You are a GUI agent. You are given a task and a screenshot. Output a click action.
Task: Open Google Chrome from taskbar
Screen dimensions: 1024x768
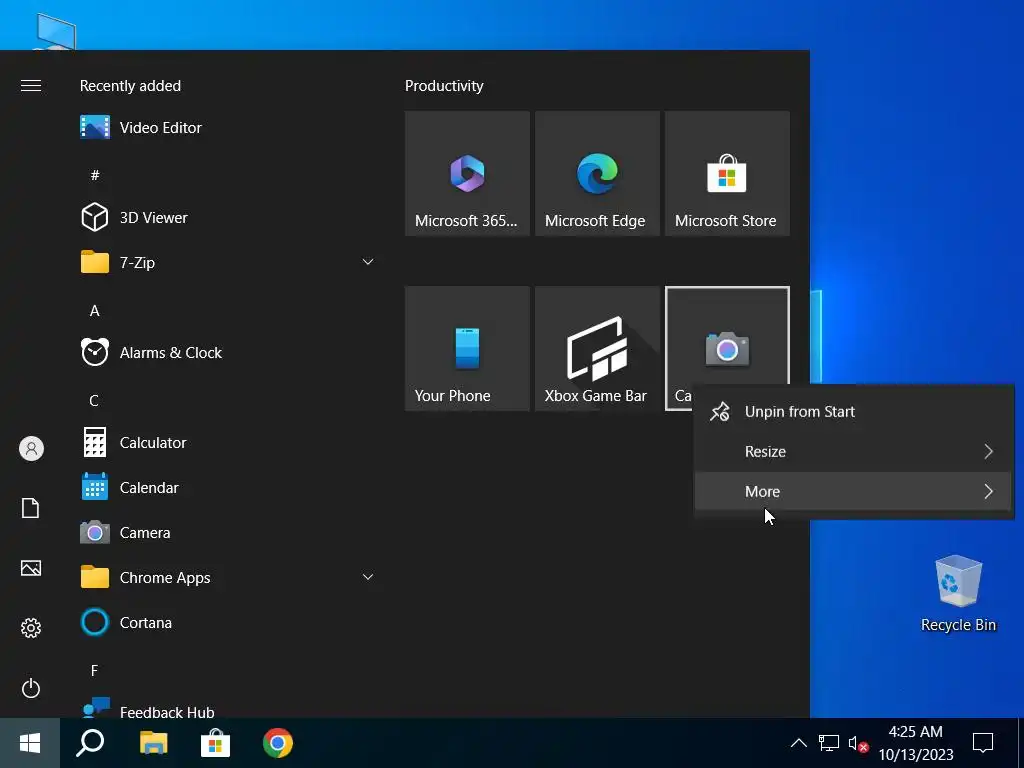click(x=278, y=743)
